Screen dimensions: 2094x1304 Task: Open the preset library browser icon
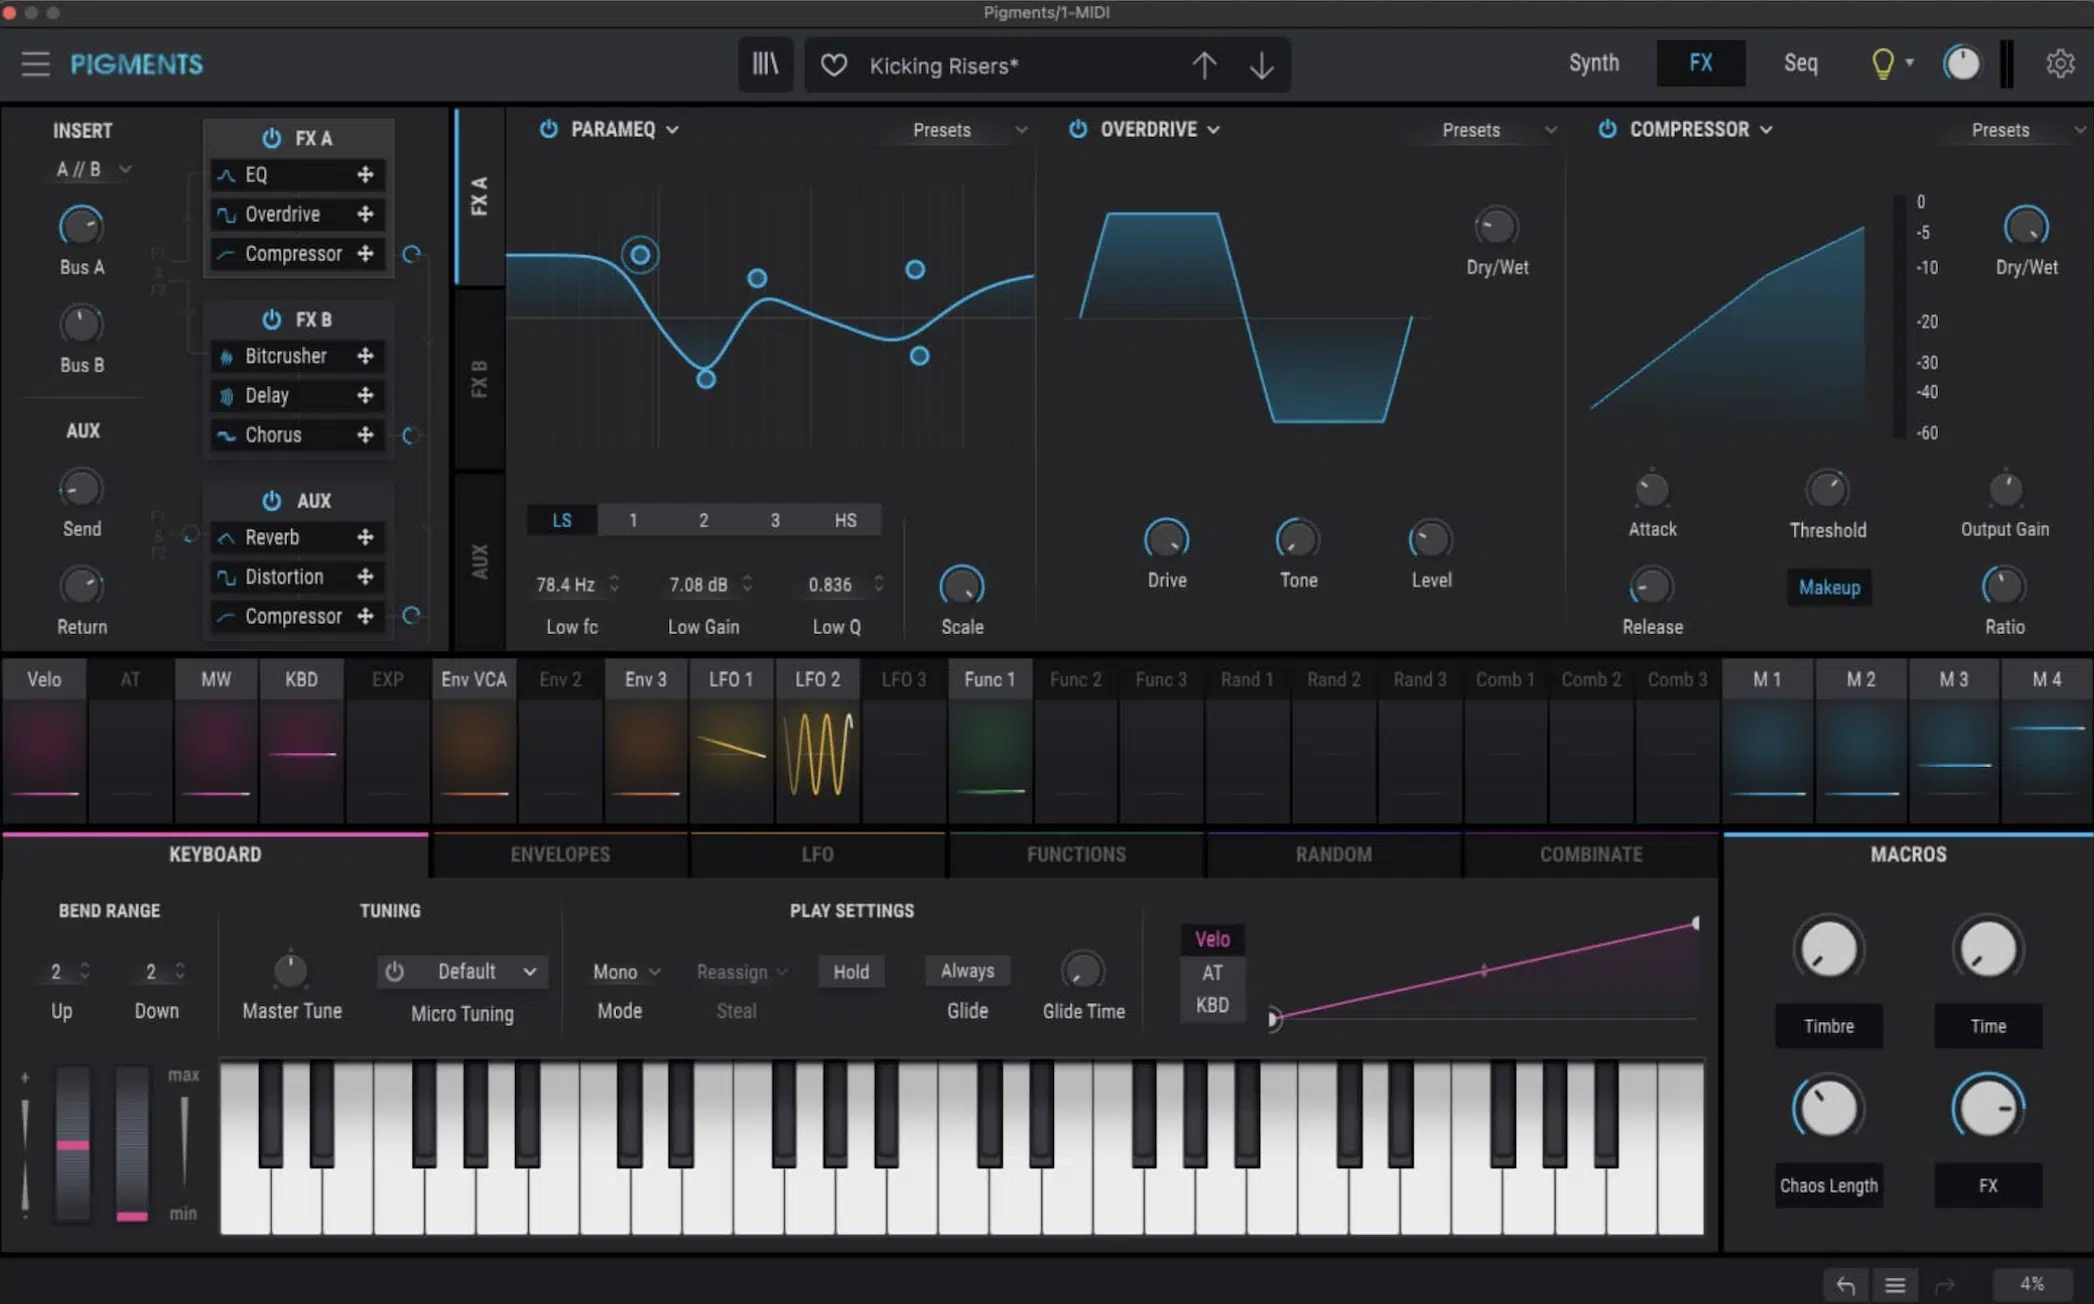(x=765, y=65)
